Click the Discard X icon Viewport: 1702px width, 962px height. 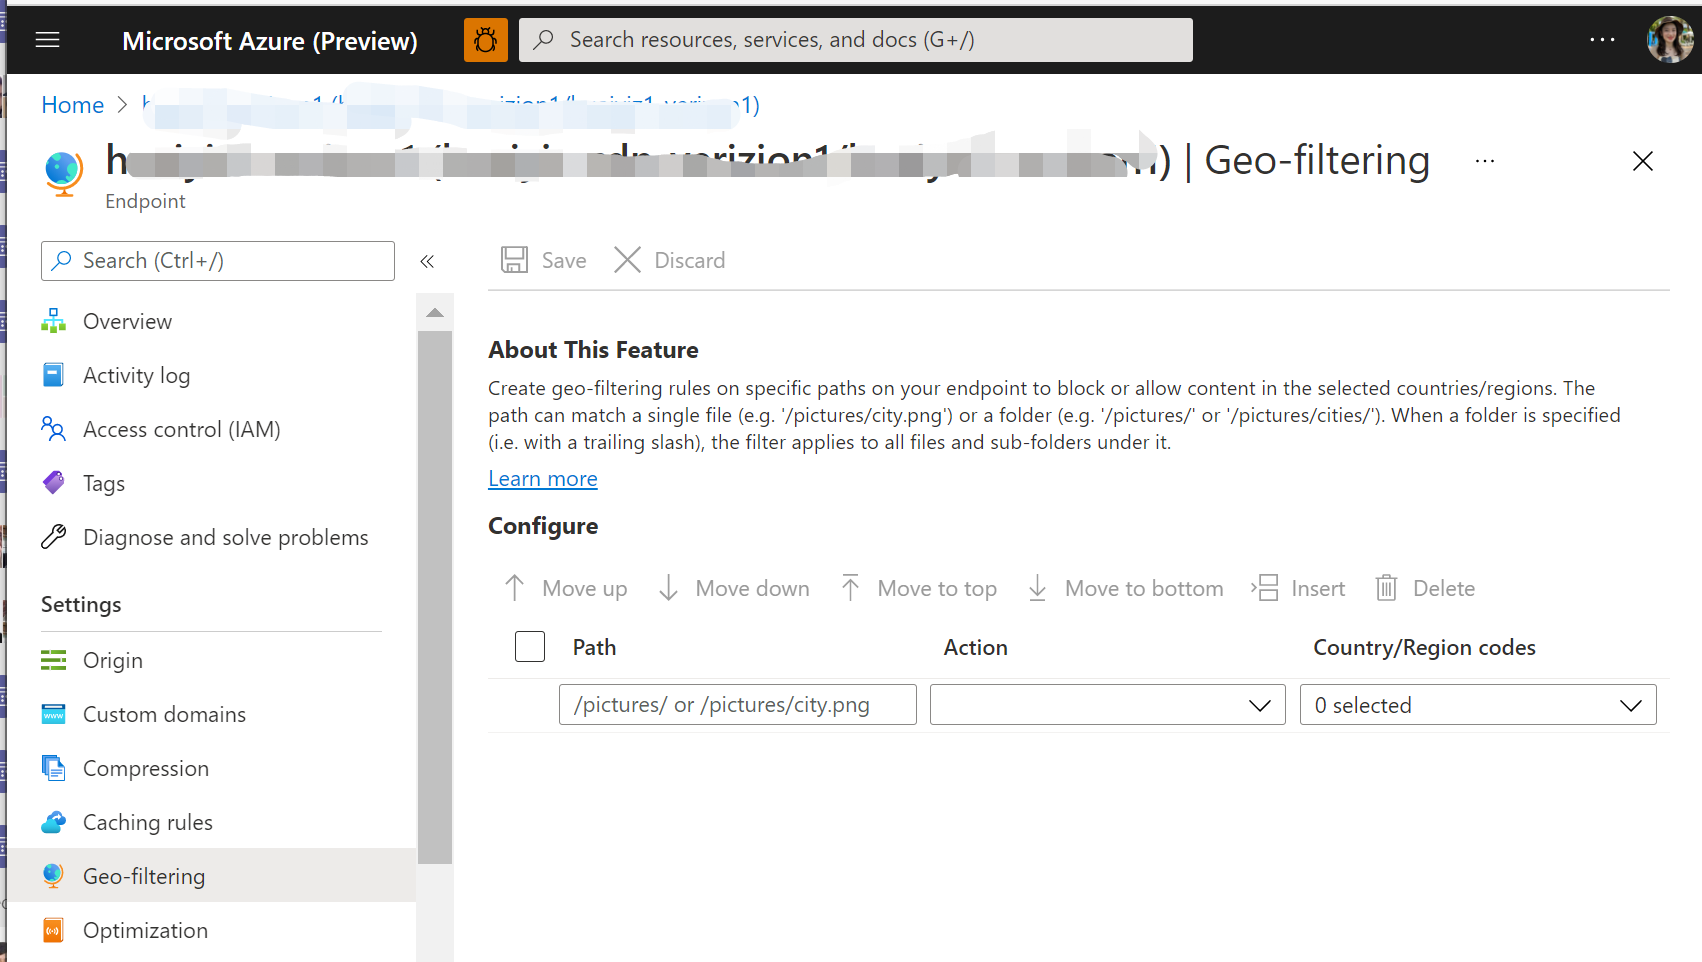pos(627,260)
